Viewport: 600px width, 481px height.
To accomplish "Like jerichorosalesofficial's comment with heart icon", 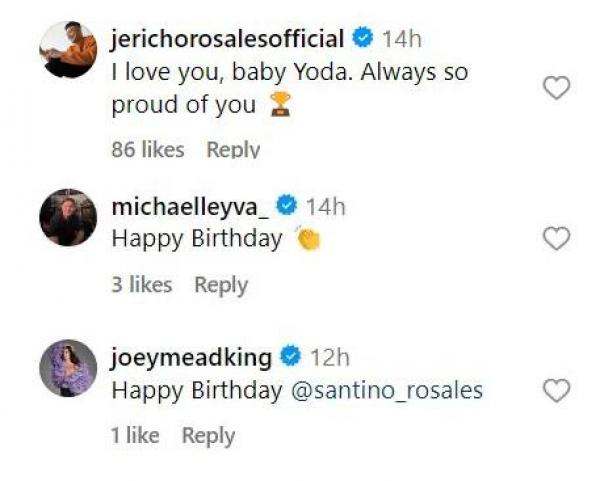I will click(x=555, y=89).
